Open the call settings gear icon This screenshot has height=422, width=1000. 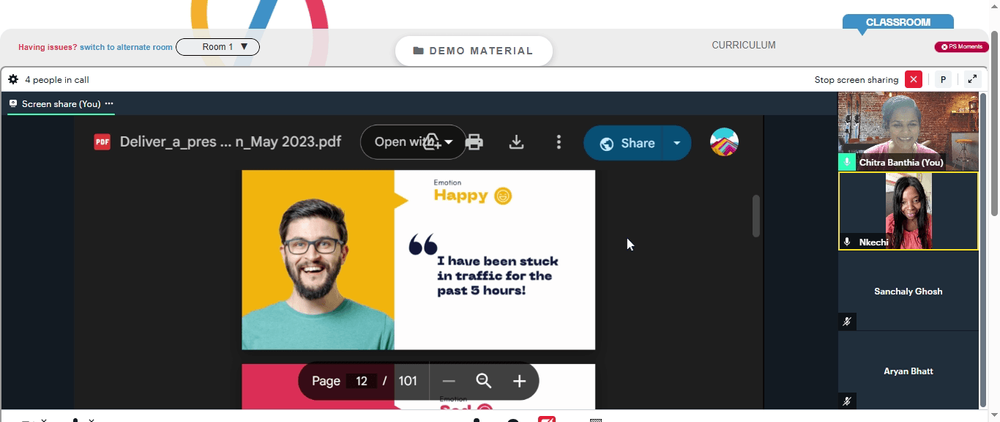point(13,80)
